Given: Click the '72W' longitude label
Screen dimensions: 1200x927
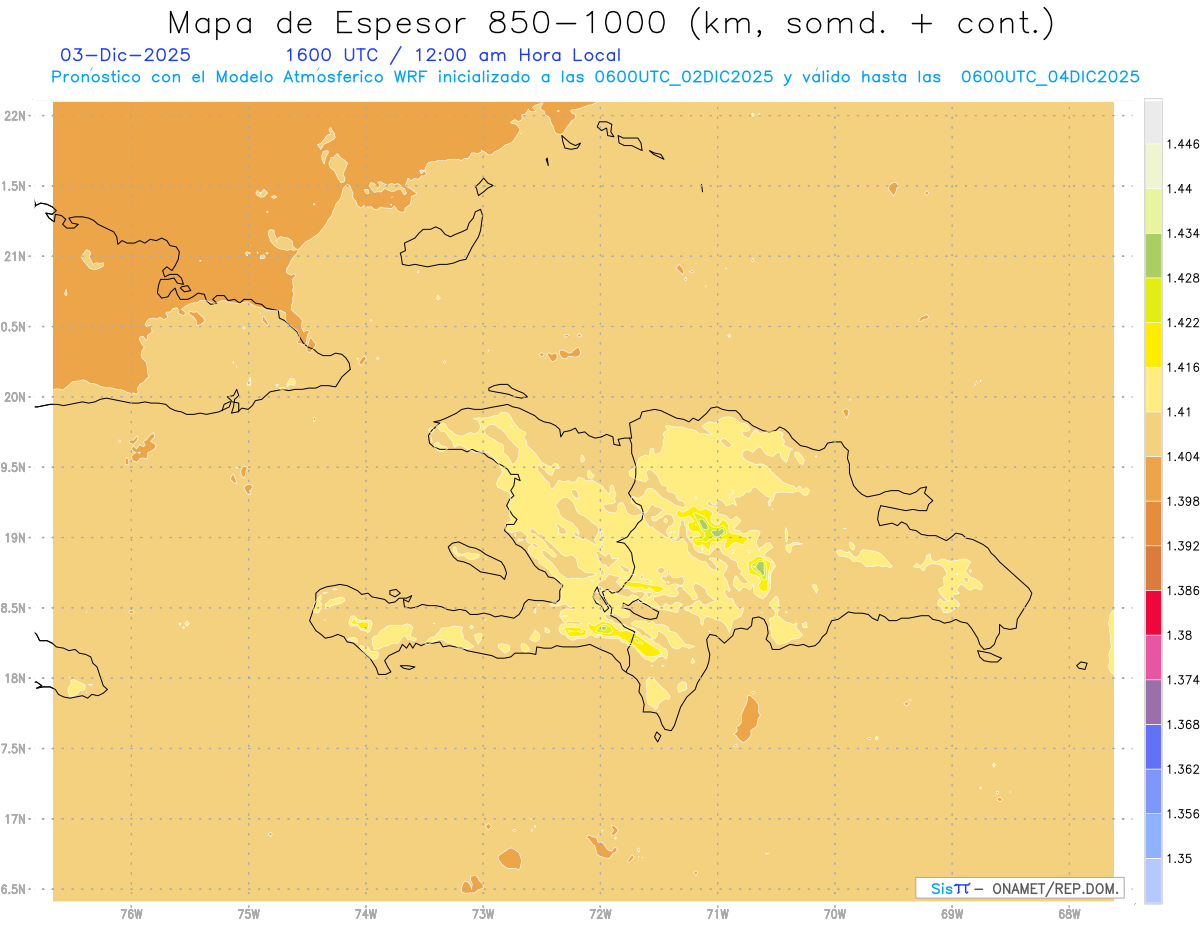Looking at the screenshot, I should [600, 914].
